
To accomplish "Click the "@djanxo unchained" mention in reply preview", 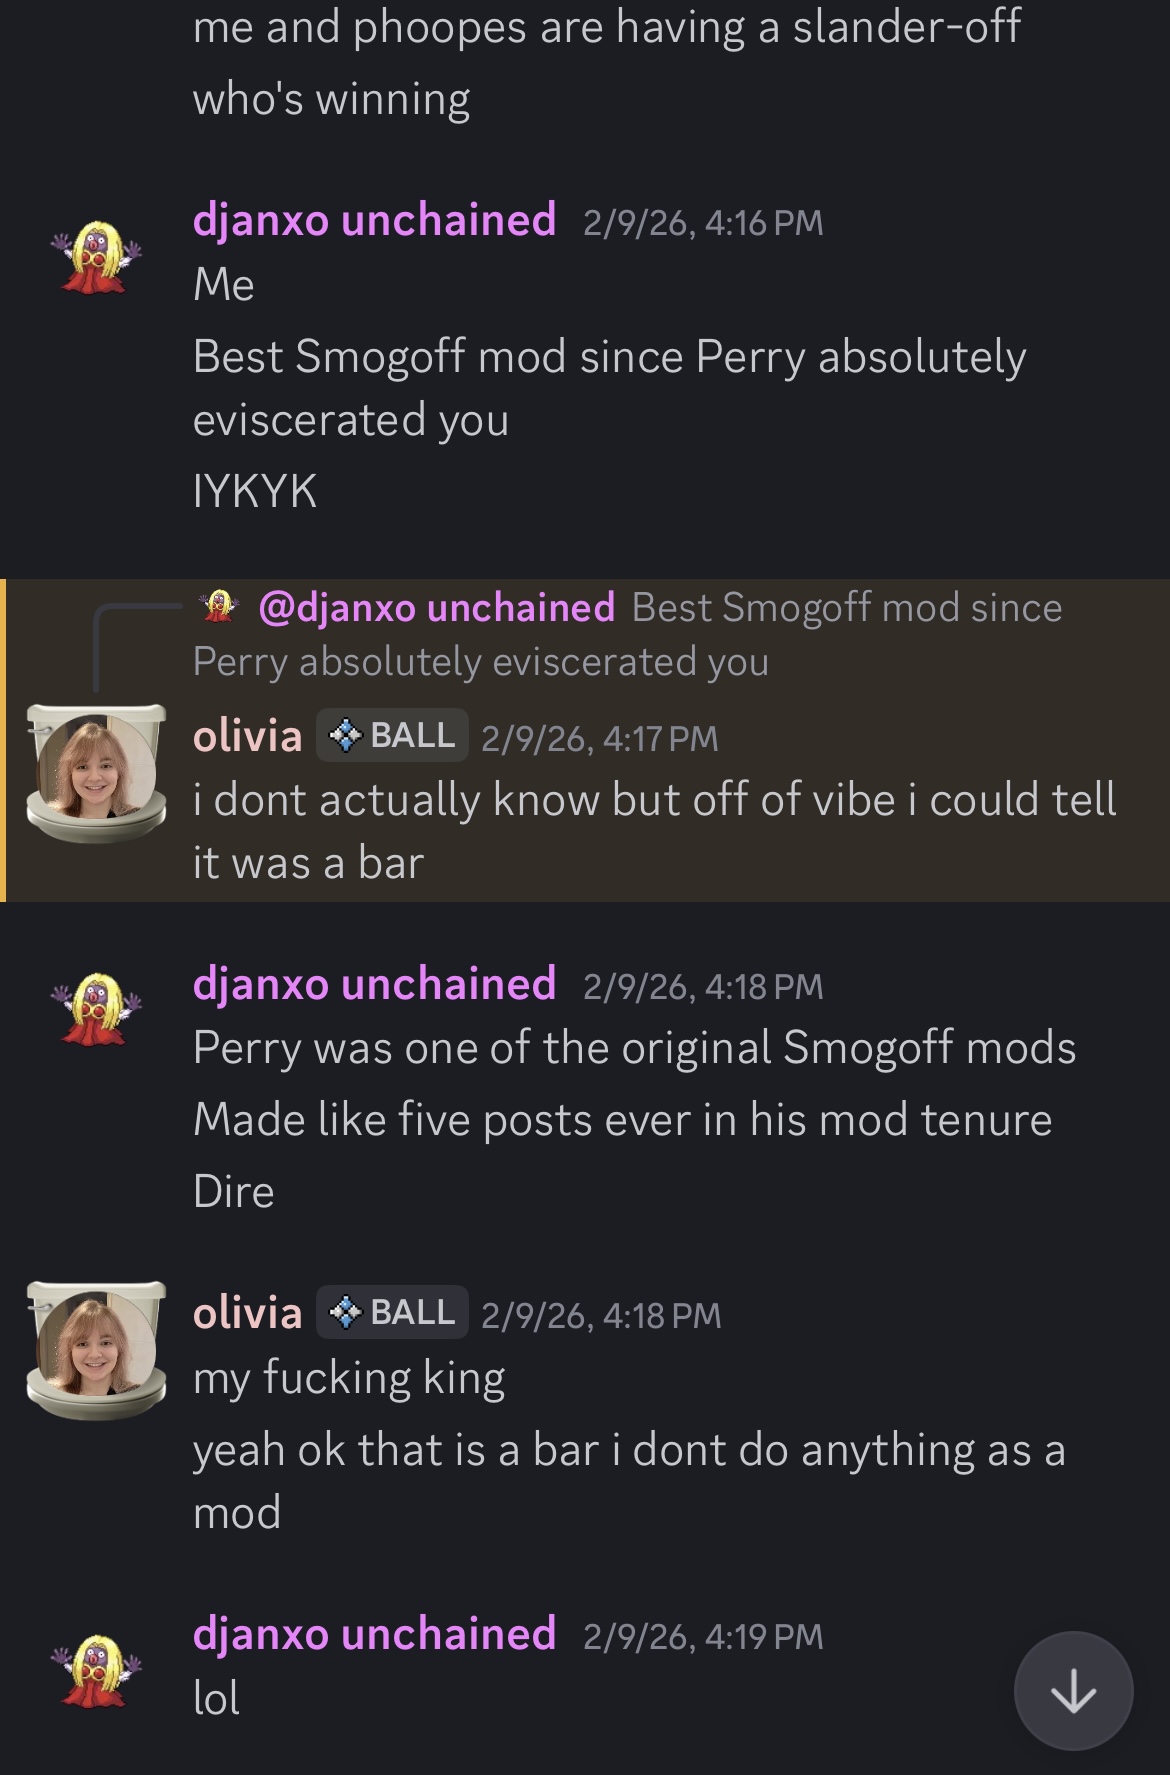I will (436, 608).
